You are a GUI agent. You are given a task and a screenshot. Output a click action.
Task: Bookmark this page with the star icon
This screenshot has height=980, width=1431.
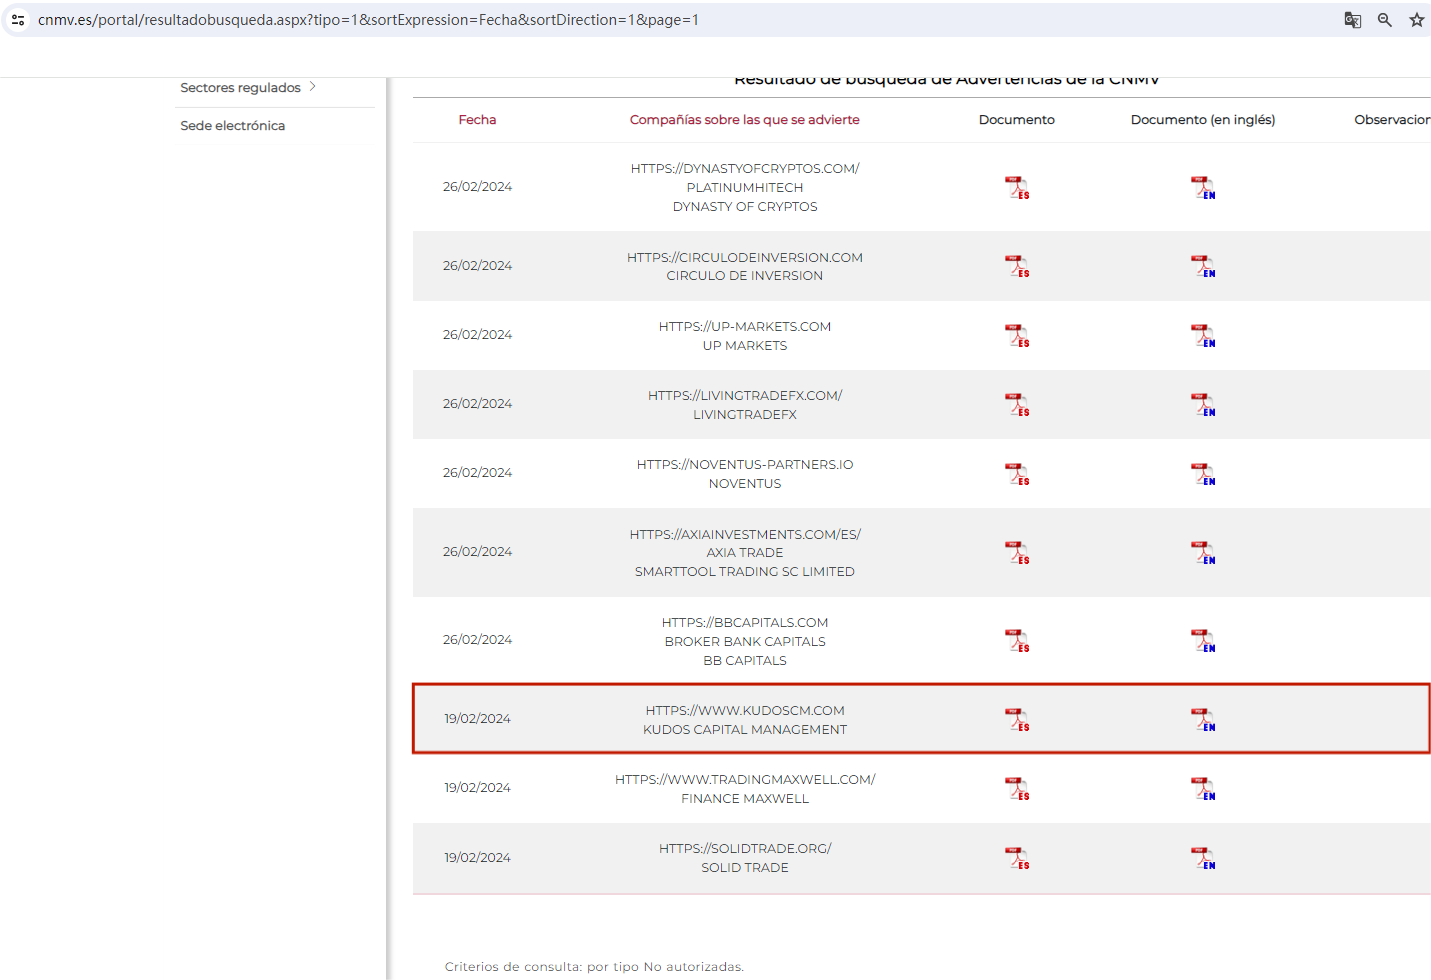pos(1417,20)
